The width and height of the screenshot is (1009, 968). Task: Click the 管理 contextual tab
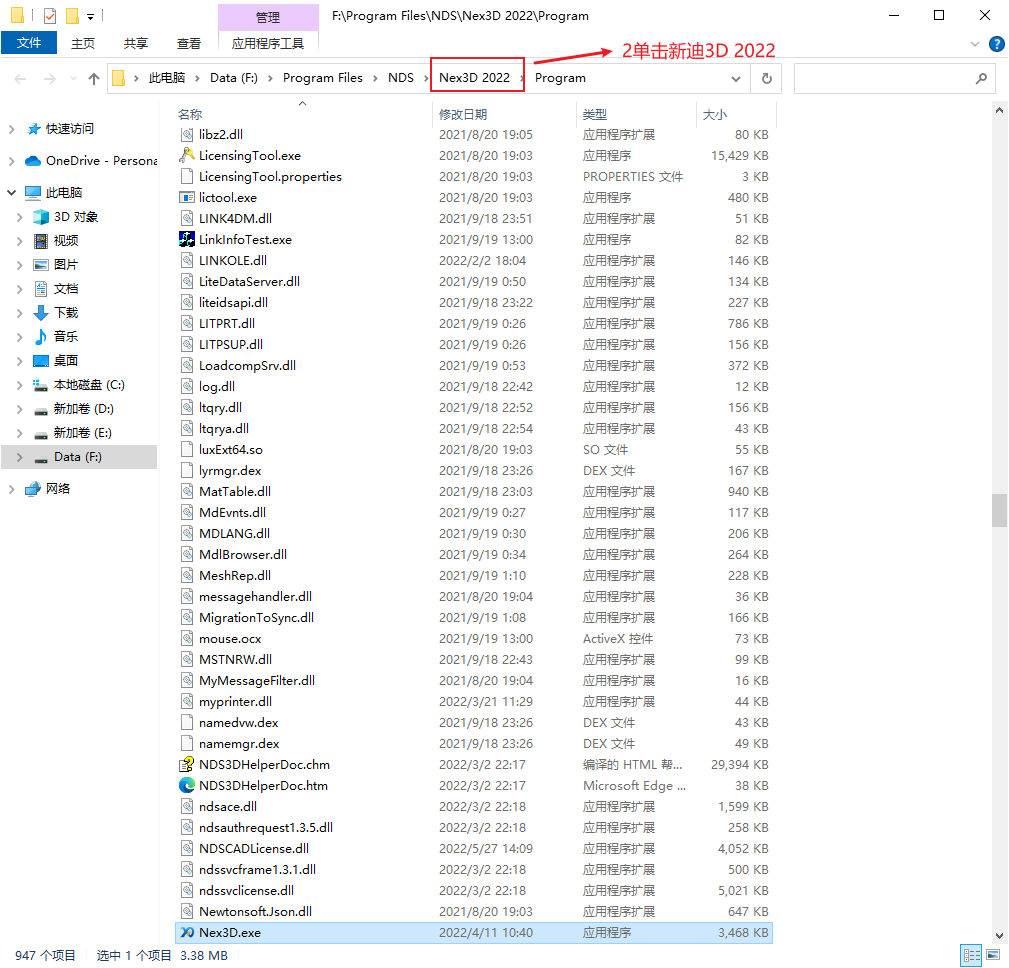[268, 17]
